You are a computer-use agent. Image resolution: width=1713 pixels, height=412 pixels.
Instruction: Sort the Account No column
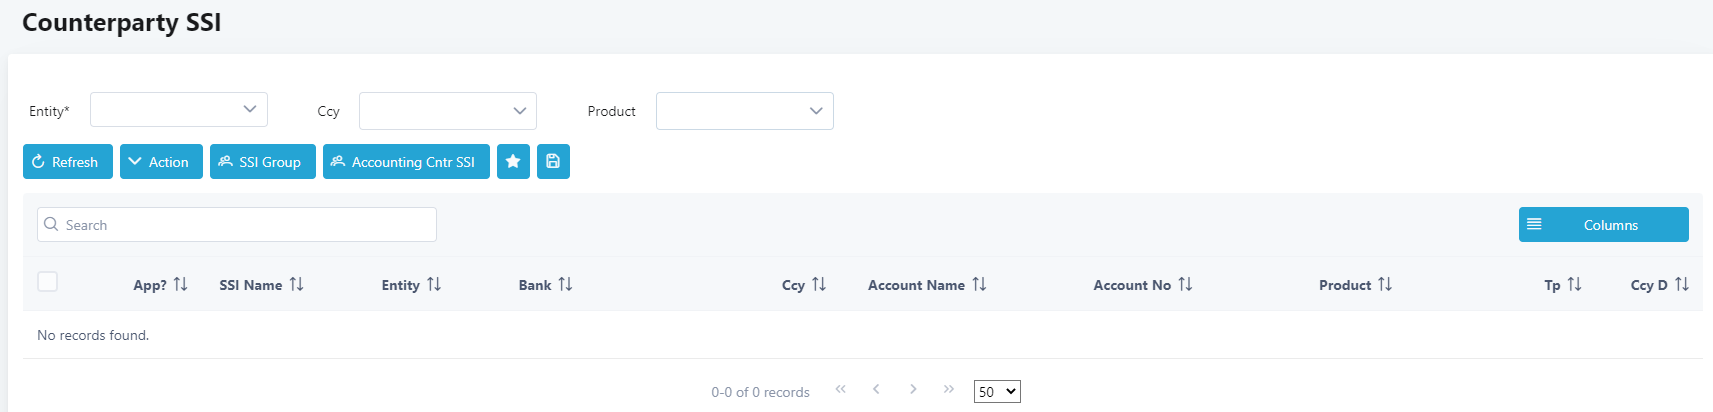pos(1185,285)
